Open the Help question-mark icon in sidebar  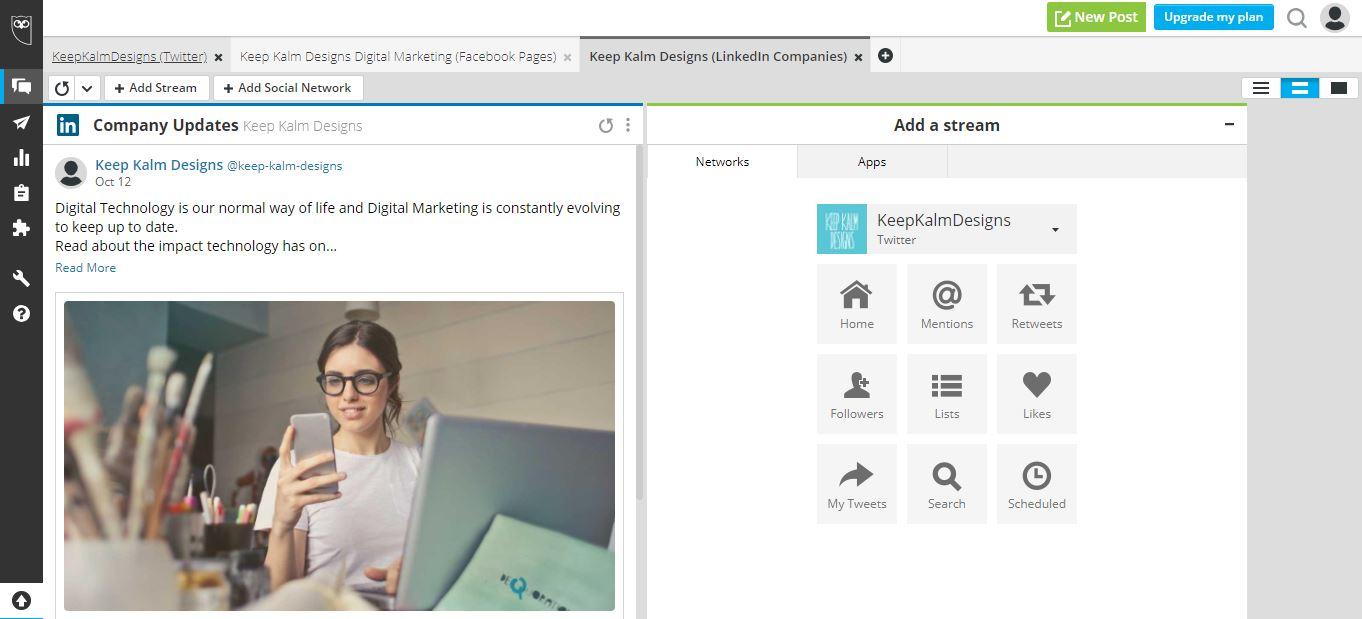(21, 314)
